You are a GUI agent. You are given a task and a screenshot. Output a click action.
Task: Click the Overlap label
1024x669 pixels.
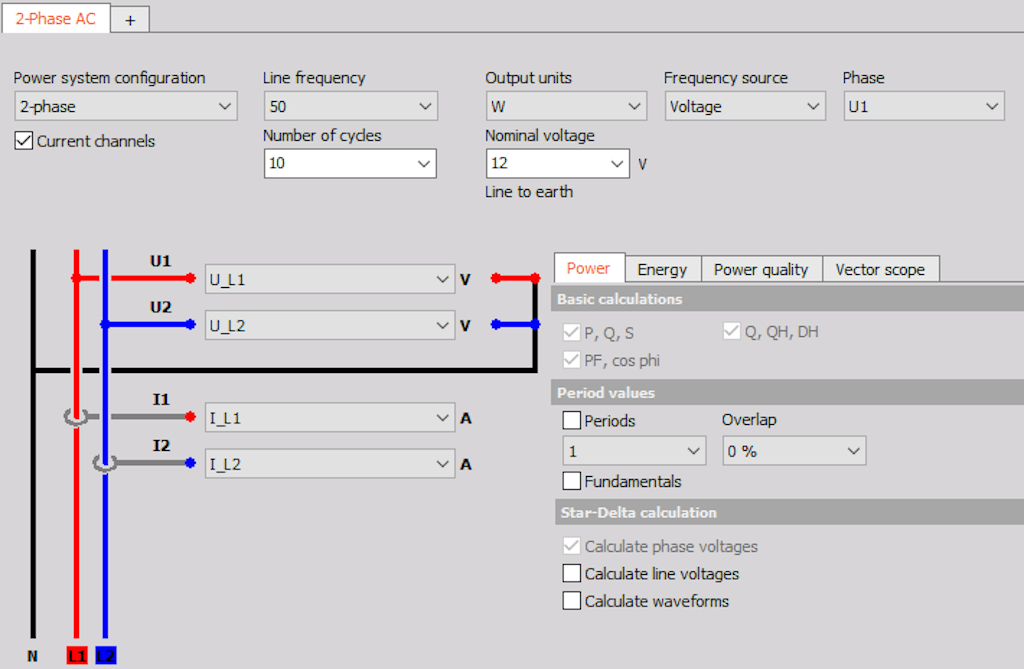click(749, 419)
